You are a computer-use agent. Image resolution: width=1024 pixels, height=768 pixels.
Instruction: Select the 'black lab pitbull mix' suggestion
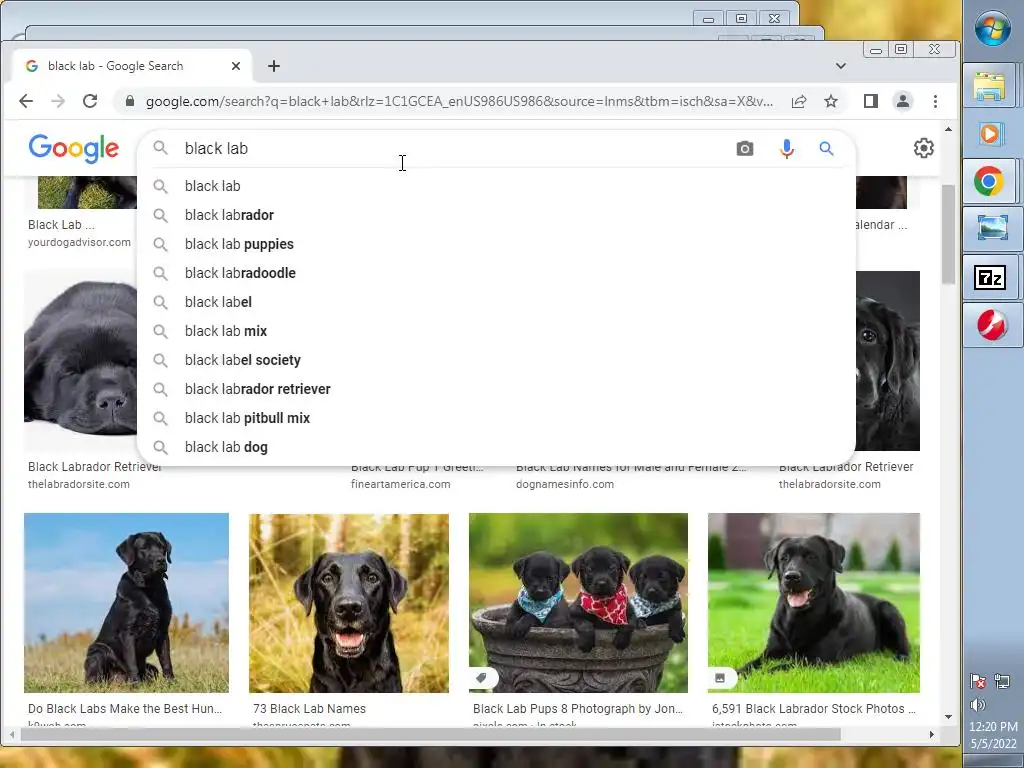point(496,418)
